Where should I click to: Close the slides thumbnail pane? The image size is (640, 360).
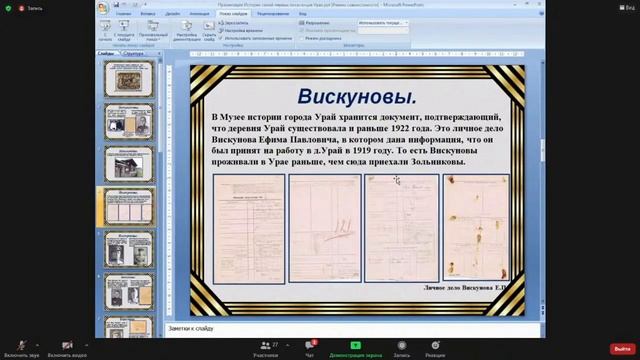[x=159, y=53]
